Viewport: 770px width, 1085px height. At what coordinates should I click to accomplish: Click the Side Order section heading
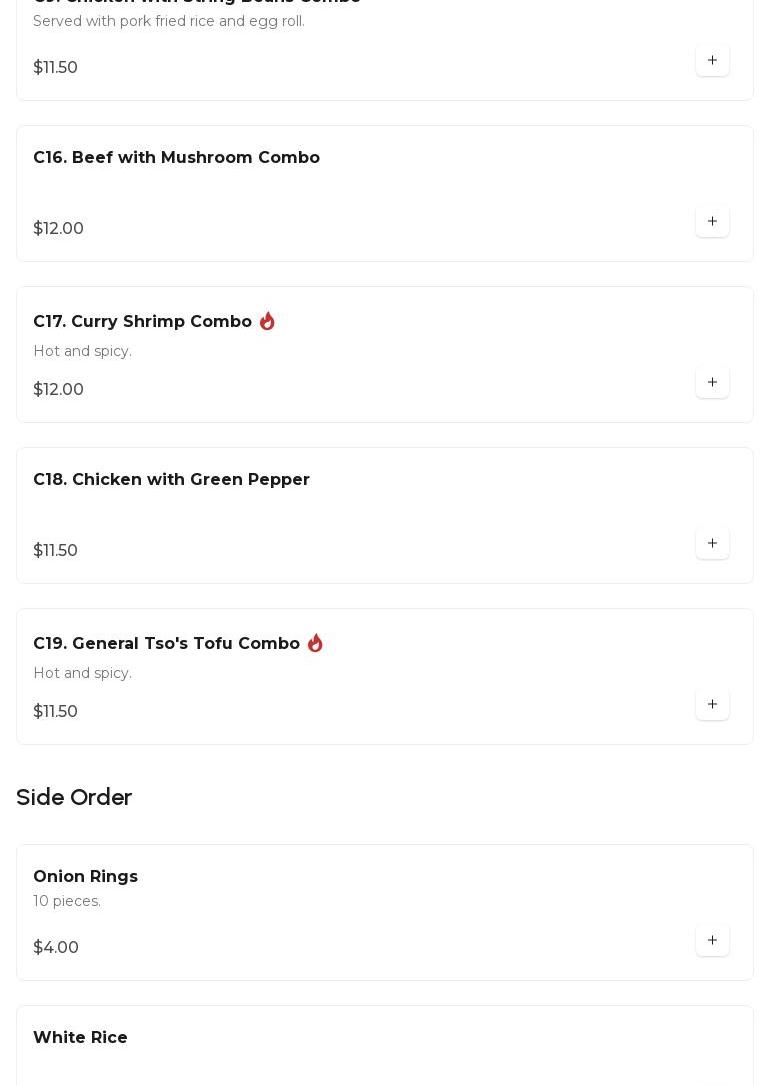click(74, 798)
